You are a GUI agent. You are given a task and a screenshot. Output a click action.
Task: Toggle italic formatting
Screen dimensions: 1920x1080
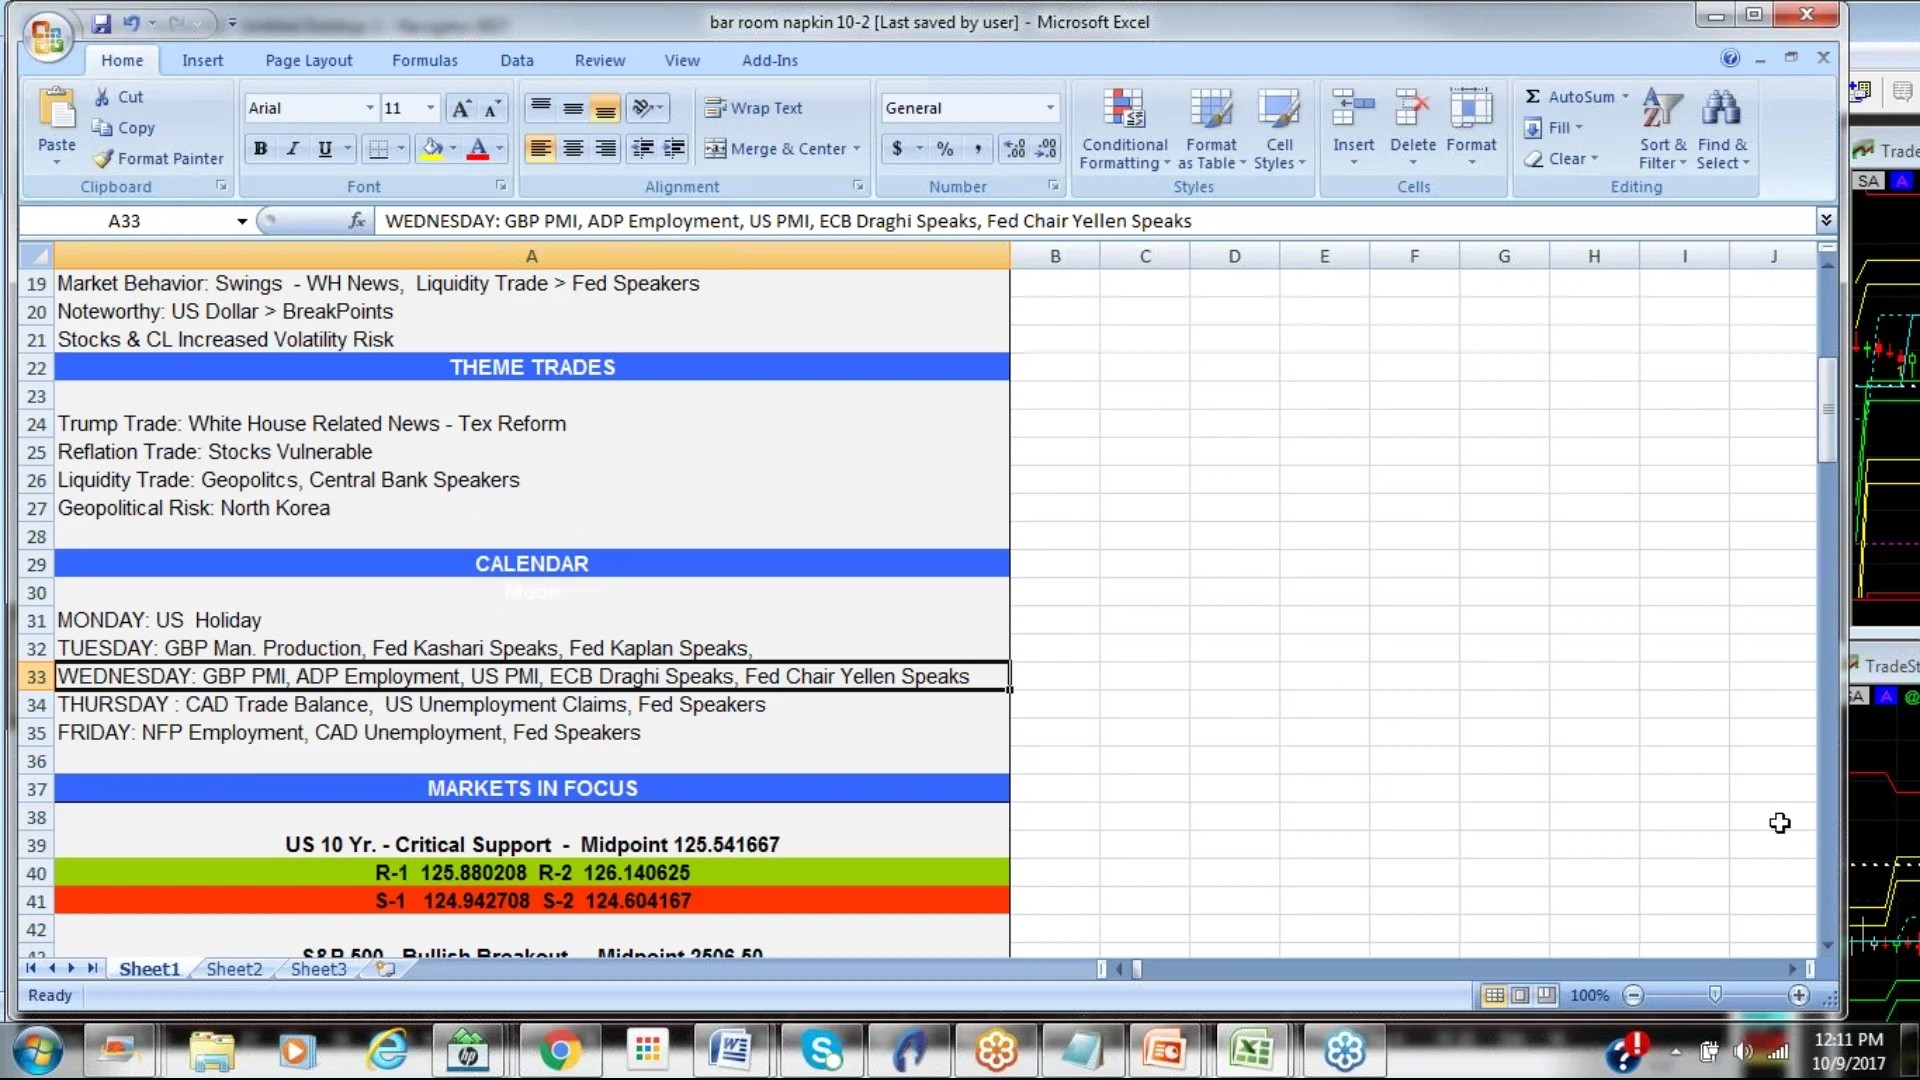click(292, 149)
